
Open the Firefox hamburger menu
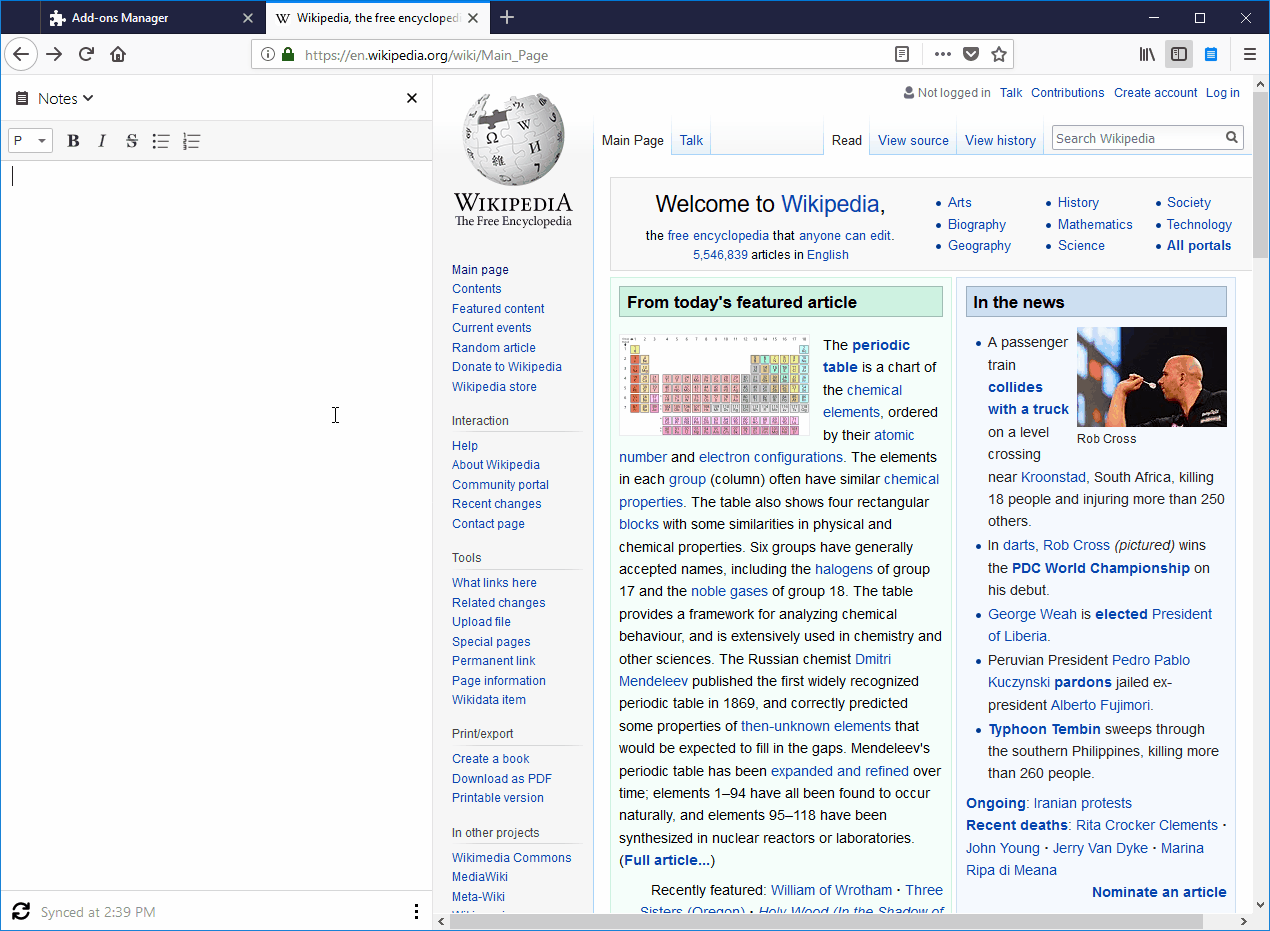coord(1250,54)
